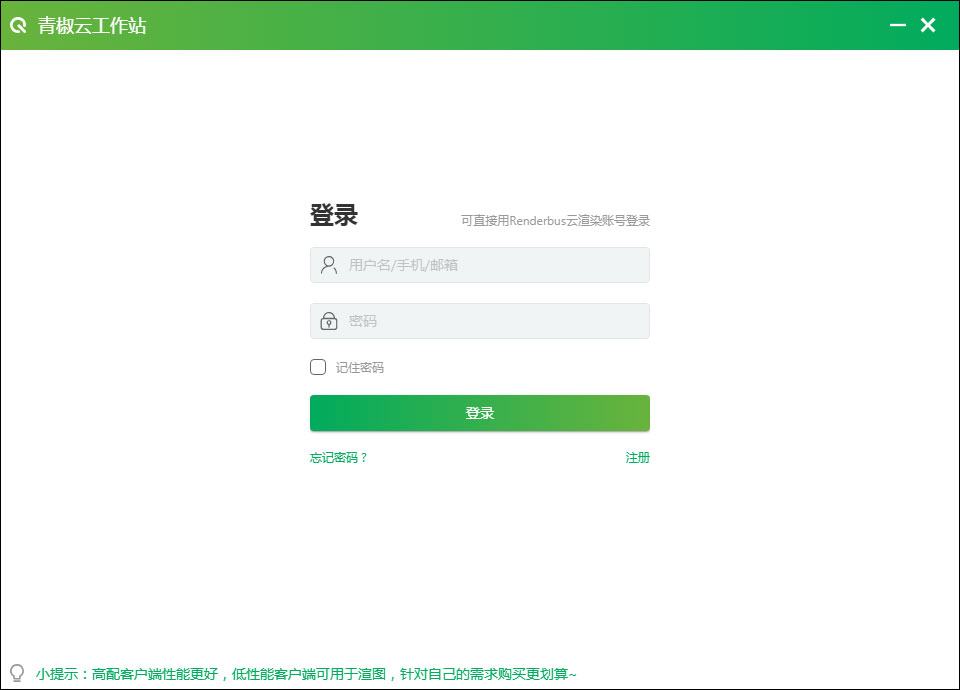Click the lock keyhole symbol inside the password box
Image resolution: width=960 pixels, height=690 pixels.
click(x=326, y=321)
